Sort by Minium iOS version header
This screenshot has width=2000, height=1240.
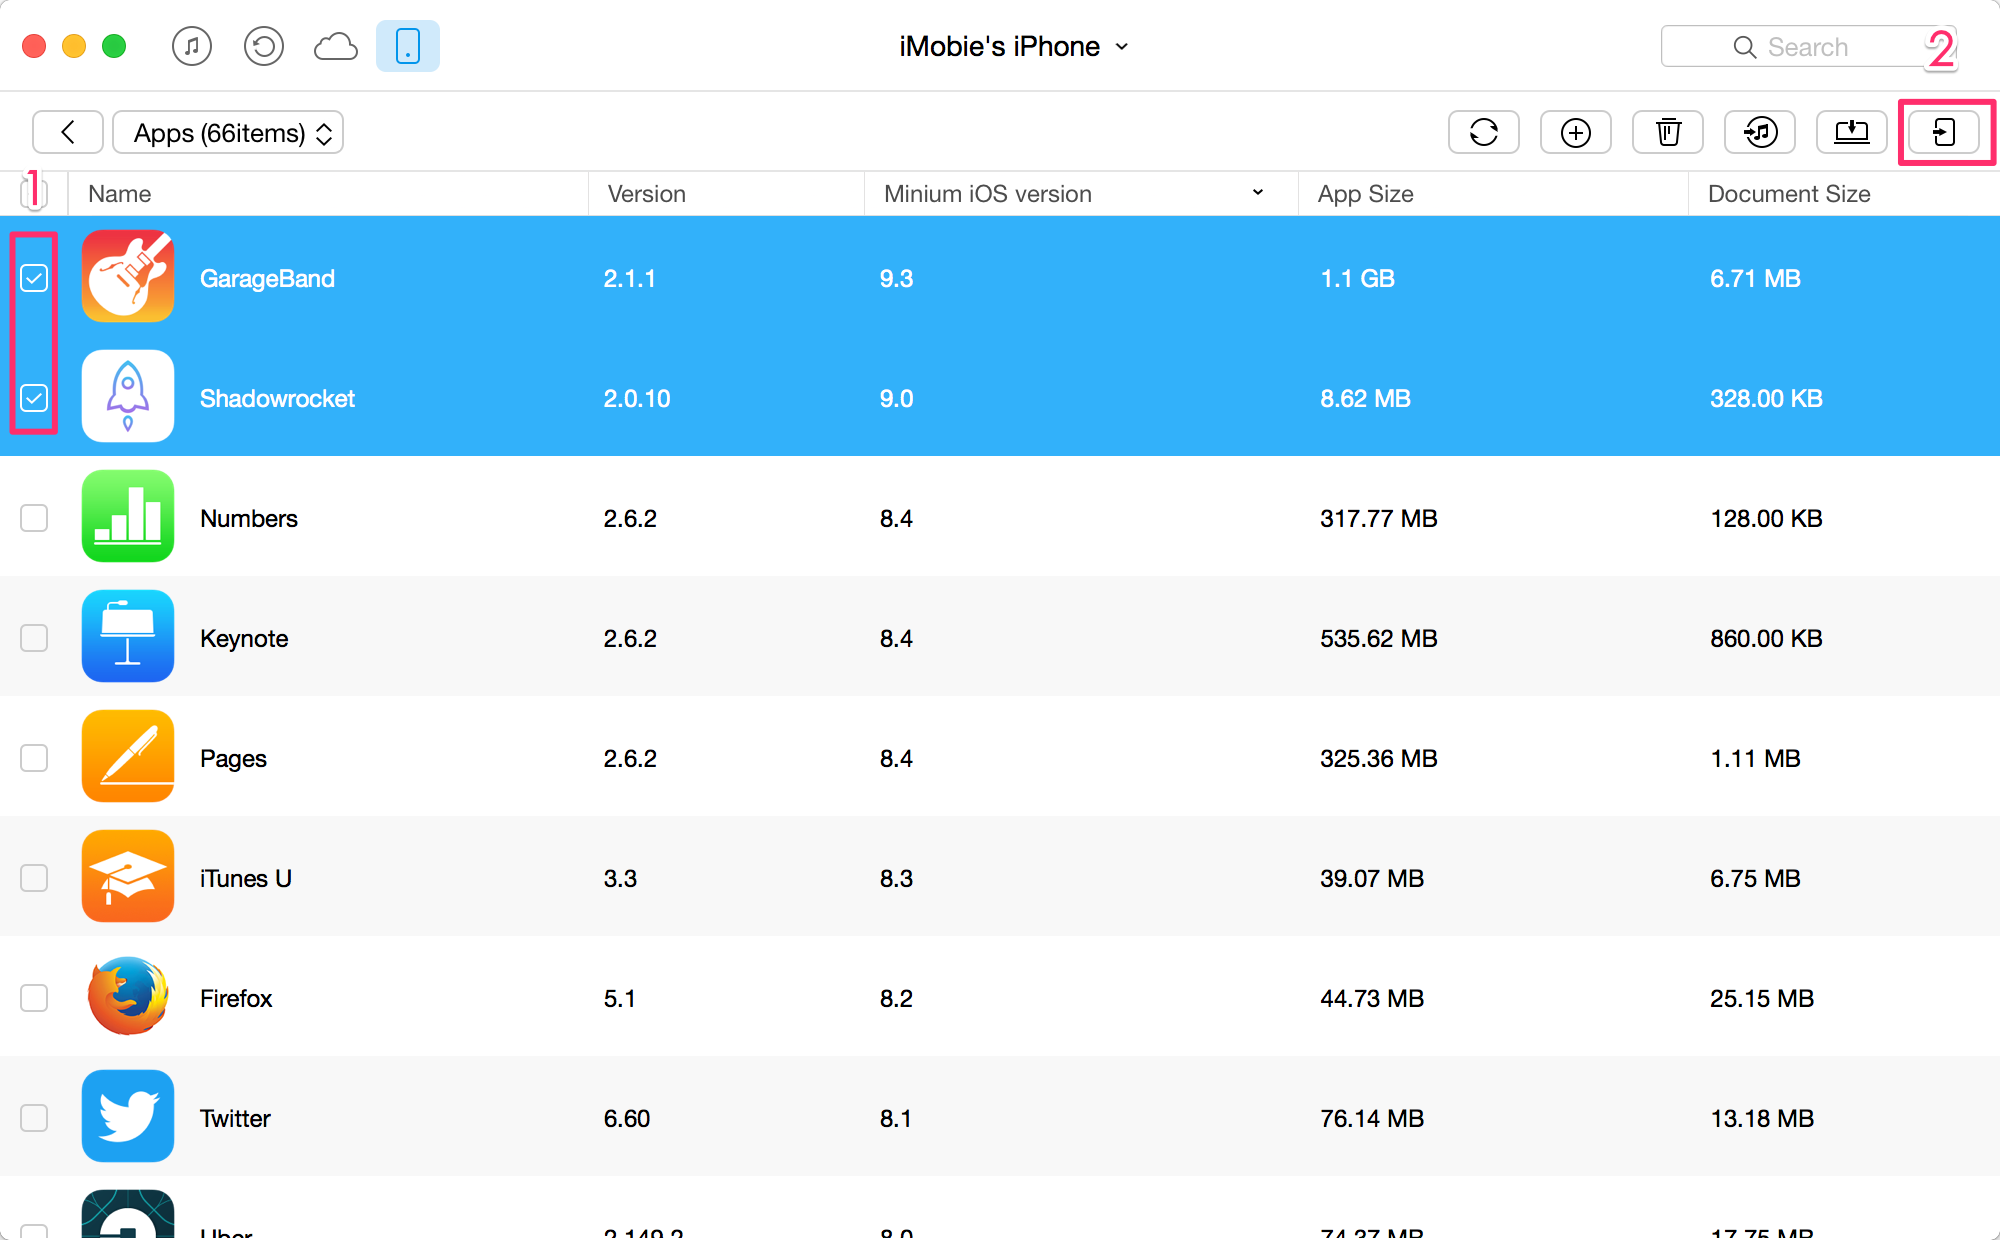coord(987,194)
